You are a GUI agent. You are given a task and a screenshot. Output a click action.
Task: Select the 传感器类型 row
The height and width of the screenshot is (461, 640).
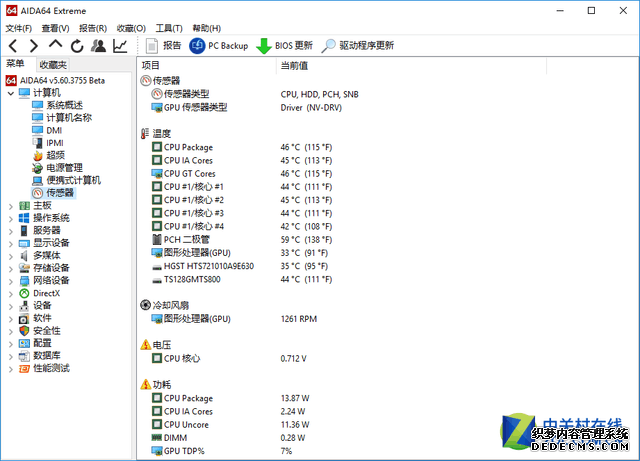255,94
